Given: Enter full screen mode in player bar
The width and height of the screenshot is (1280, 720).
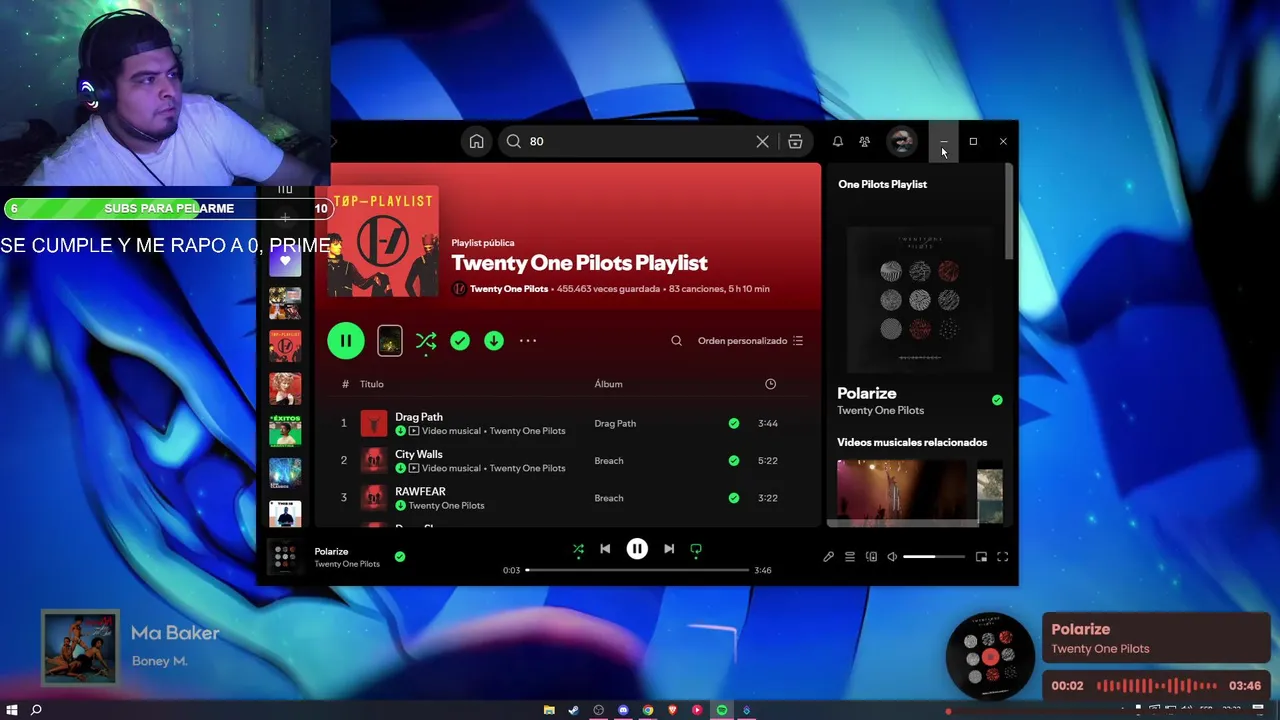Looking at the screenshot, I should click(1003, 557).
